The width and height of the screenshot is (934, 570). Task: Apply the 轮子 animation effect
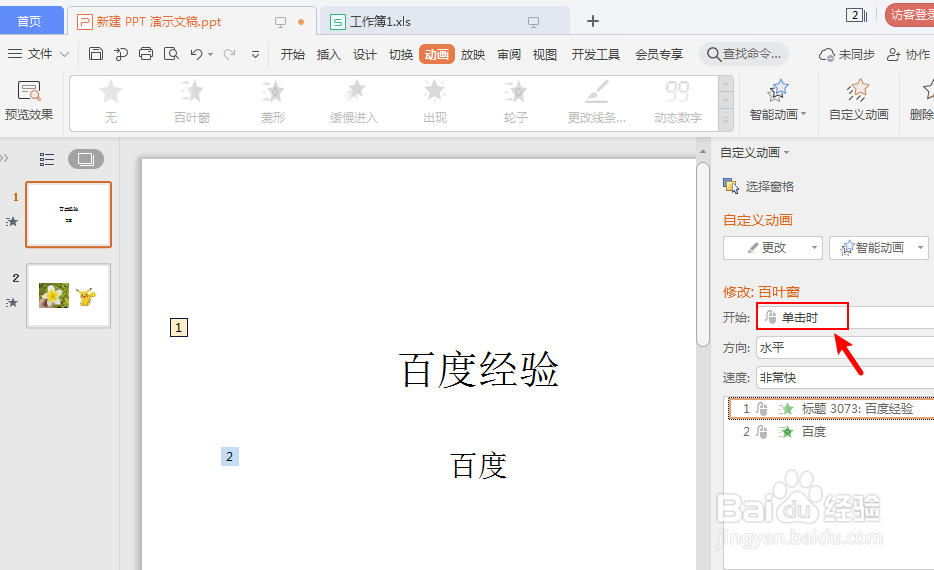(516, 102)
